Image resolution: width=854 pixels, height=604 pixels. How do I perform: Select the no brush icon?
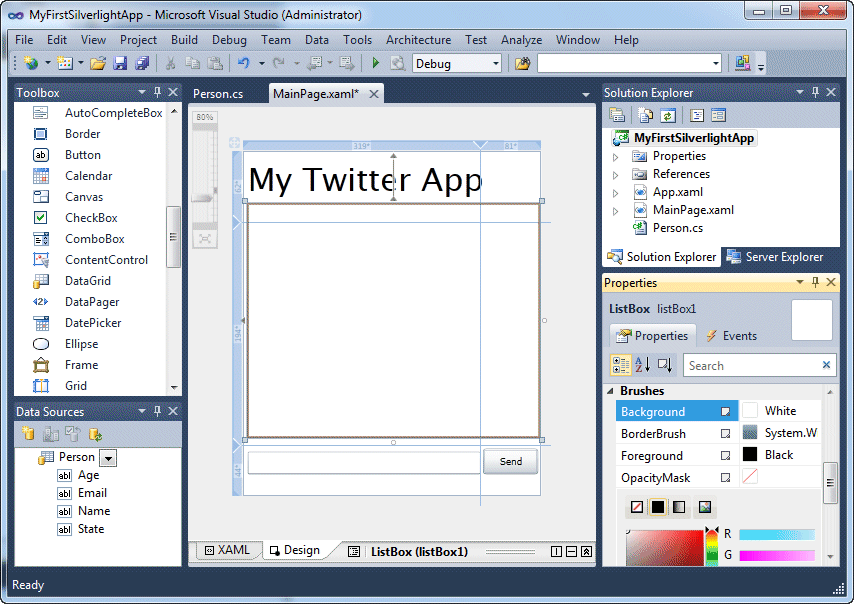(x=637, y=507)
